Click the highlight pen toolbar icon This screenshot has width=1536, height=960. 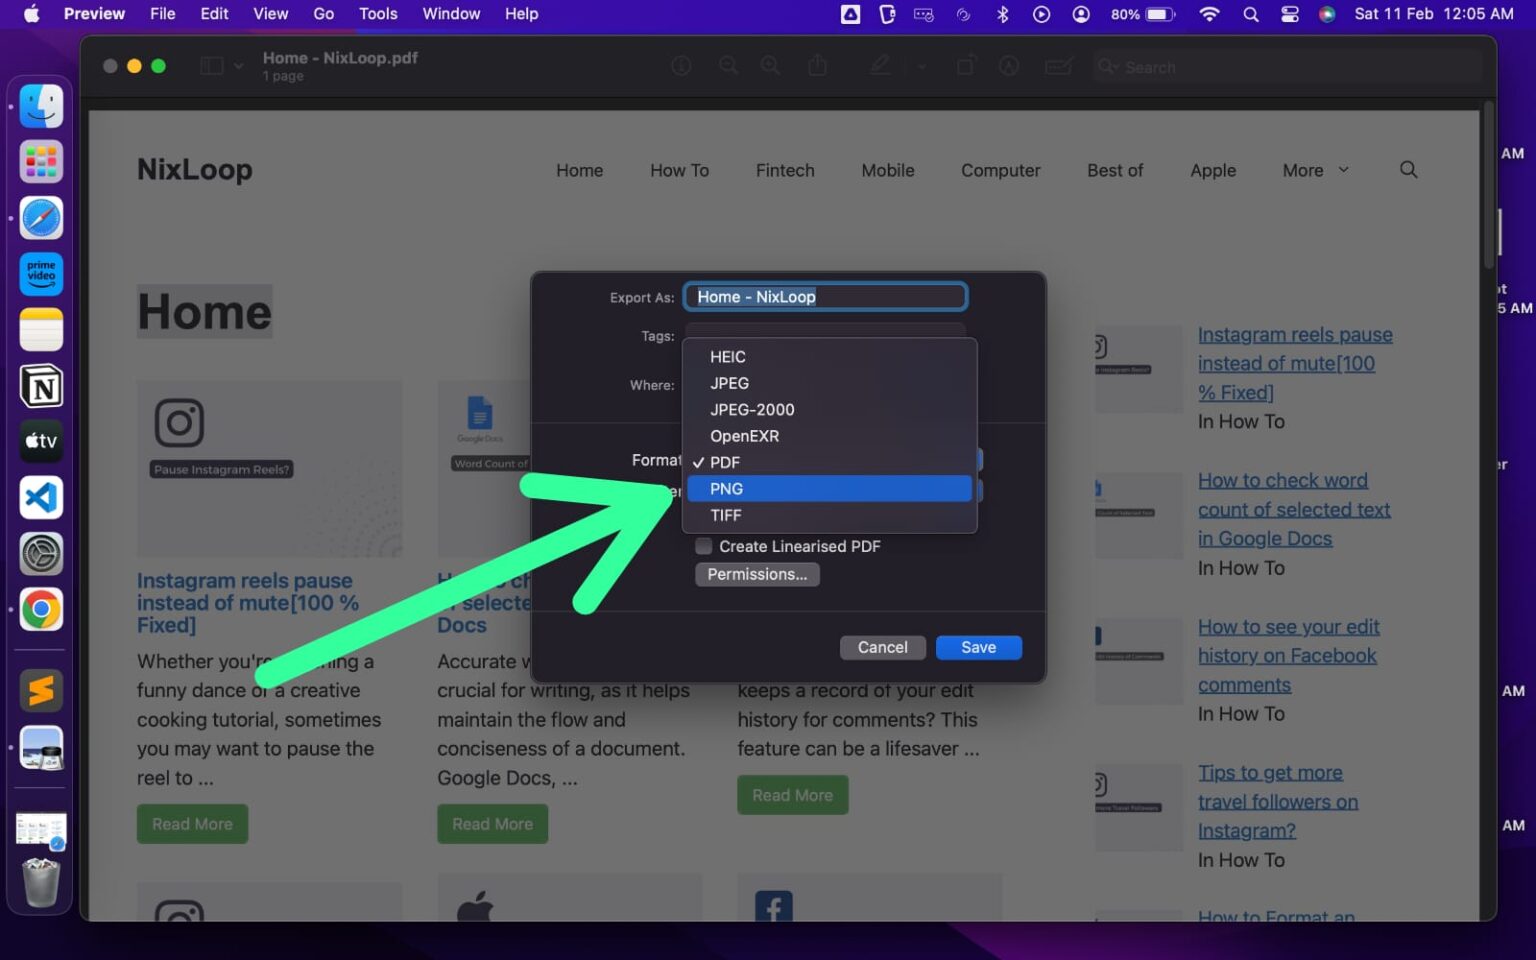[879, 66]
